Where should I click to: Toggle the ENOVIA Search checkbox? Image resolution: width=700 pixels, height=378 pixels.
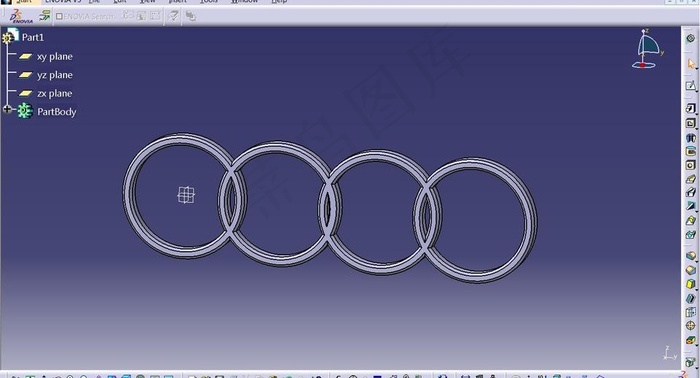coord(59,17)
